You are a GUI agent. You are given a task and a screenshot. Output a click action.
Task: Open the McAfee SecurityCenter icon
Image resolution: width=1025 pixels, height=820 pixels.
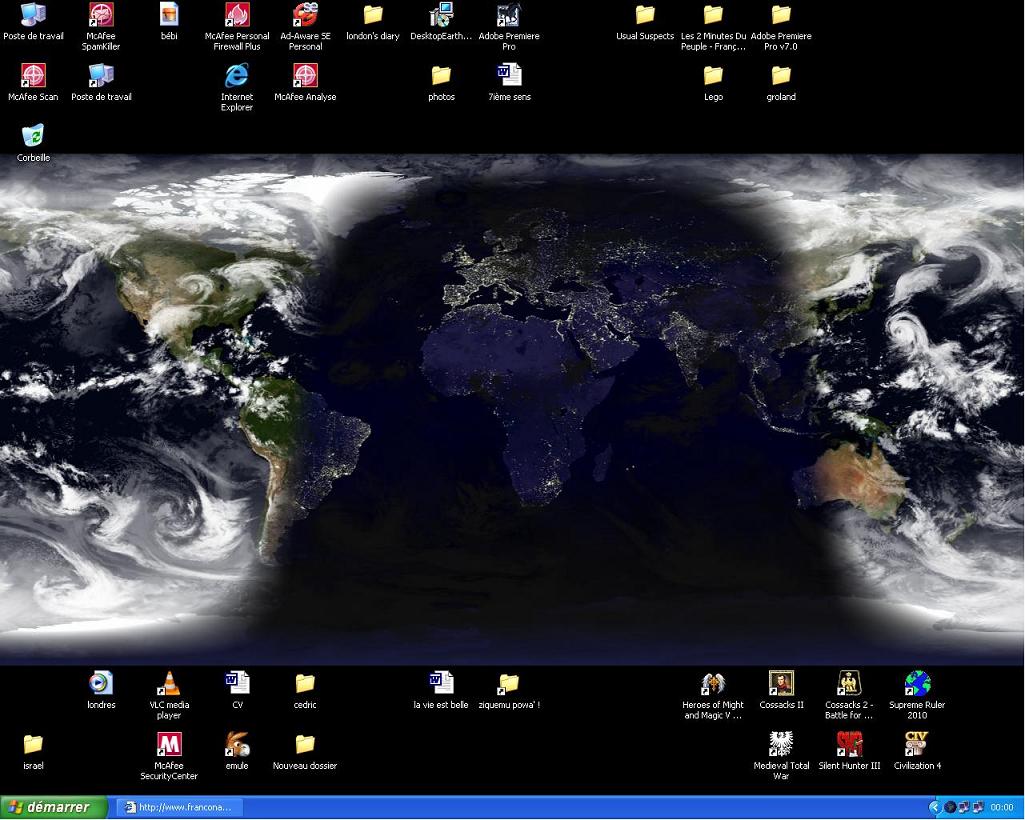169,745
